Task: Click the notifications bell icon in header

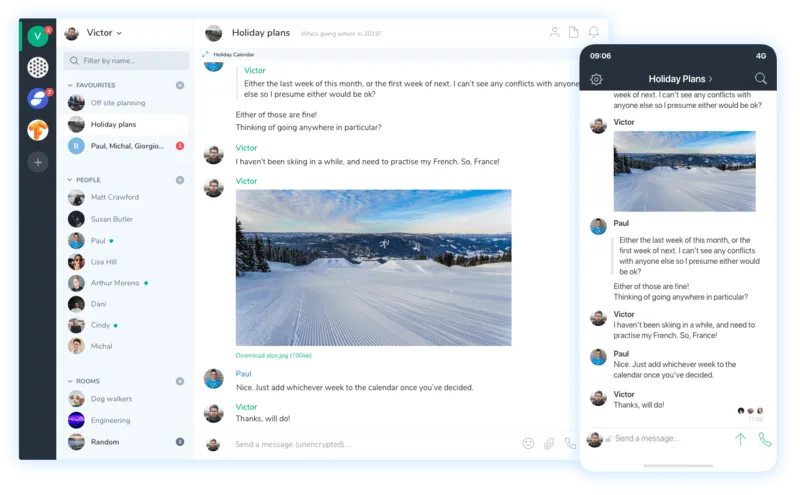Action: coord(594,33)
